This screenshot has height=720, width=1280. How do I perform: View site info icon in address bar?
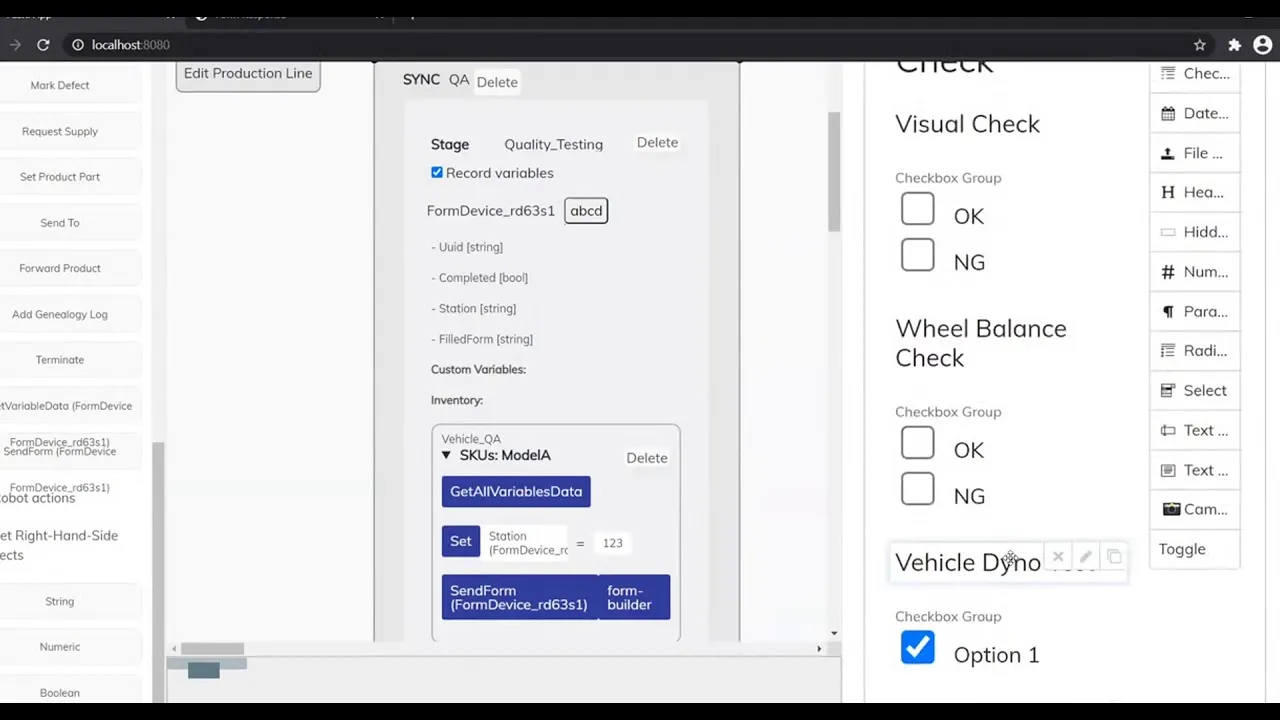click(x=77, y=45)
